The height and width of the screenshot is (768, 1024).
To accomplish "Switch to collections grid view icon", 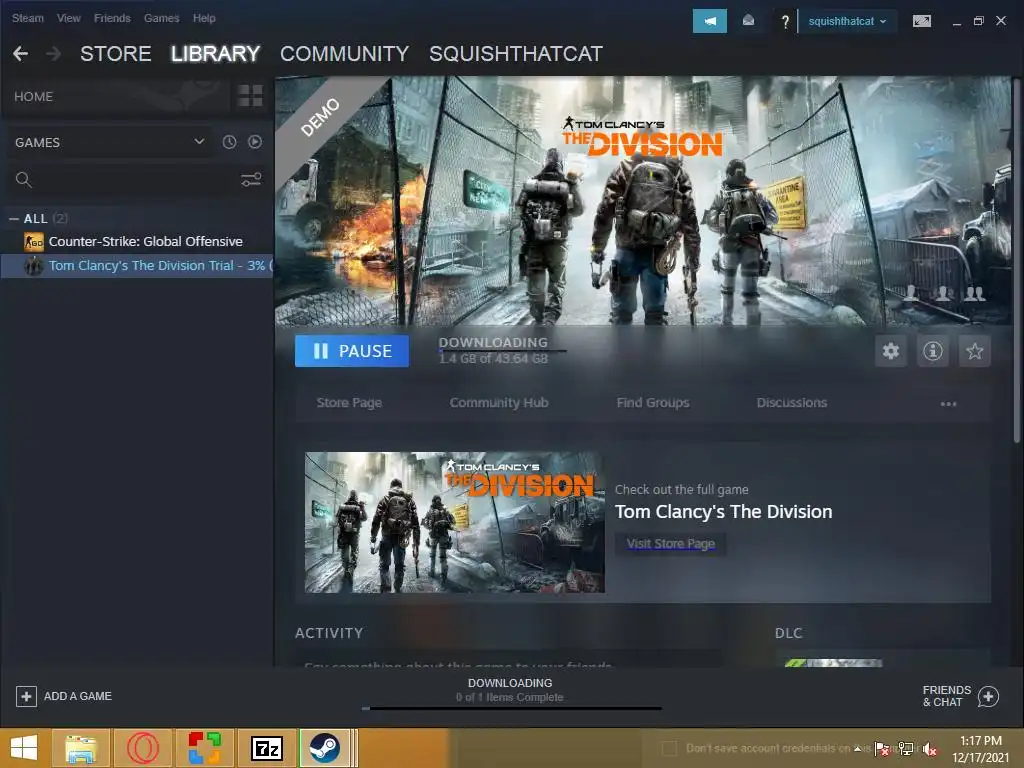I will [250, 96].
